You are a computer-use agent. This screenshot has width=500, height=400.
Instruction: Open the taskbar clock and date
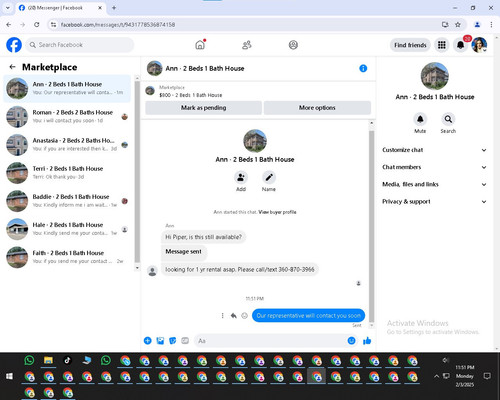click(465, 376)
